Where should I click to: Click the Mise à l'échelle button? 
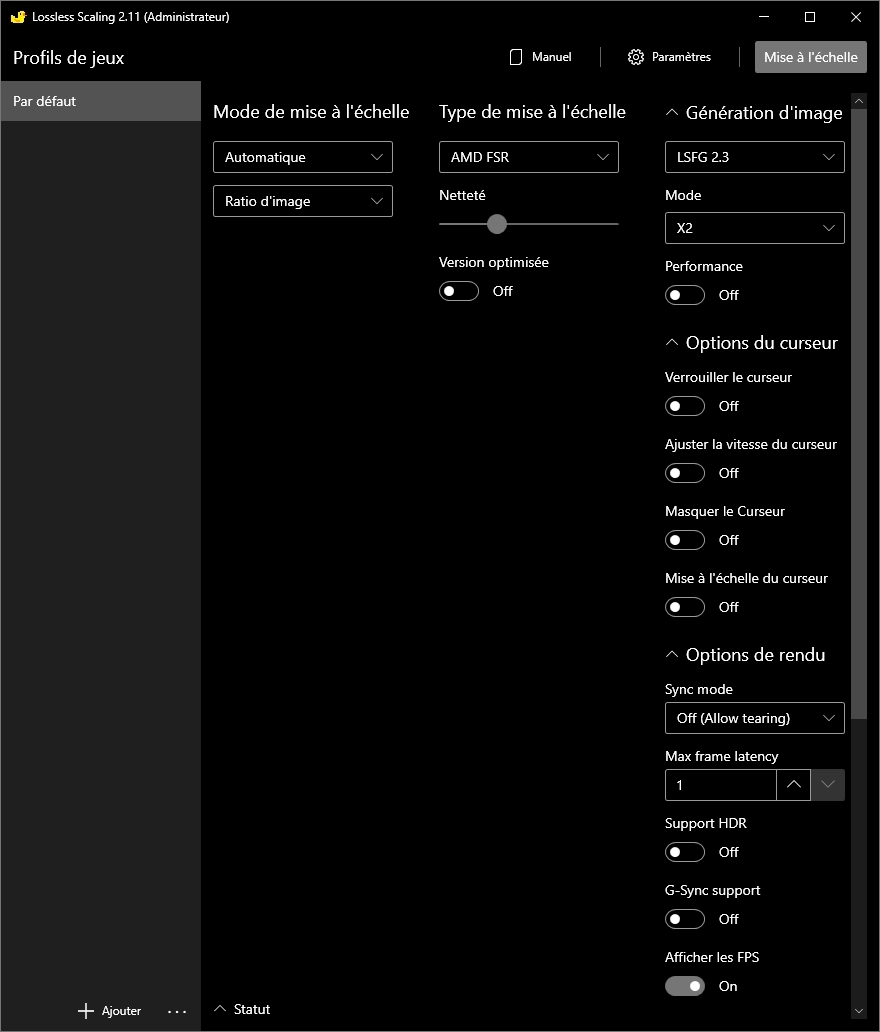tap(810, 57)
